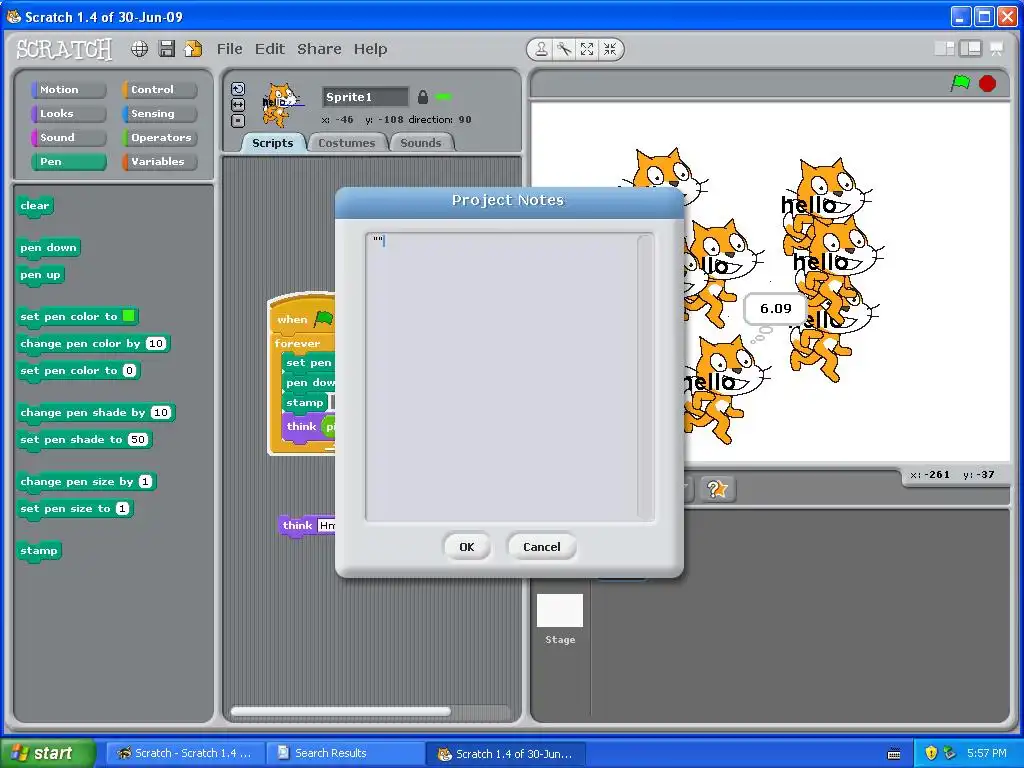Image resolution: width=1024 pixels, height=768 pixels.
Task: Click the keyboard icon in taskbar
Action: click(894, 754)
